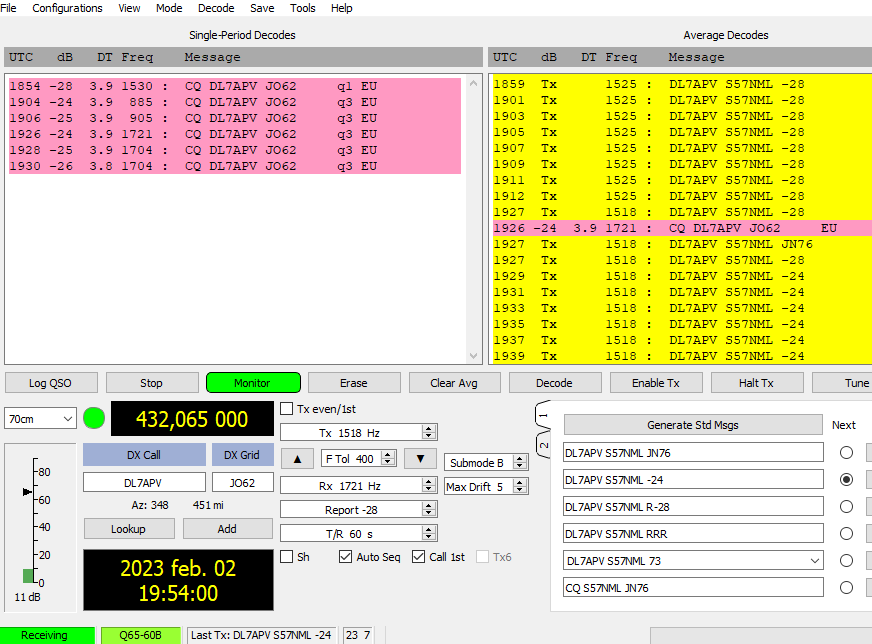Open the 70cm band dropdown
Screen dimensions: 872x644
(40, 419)
